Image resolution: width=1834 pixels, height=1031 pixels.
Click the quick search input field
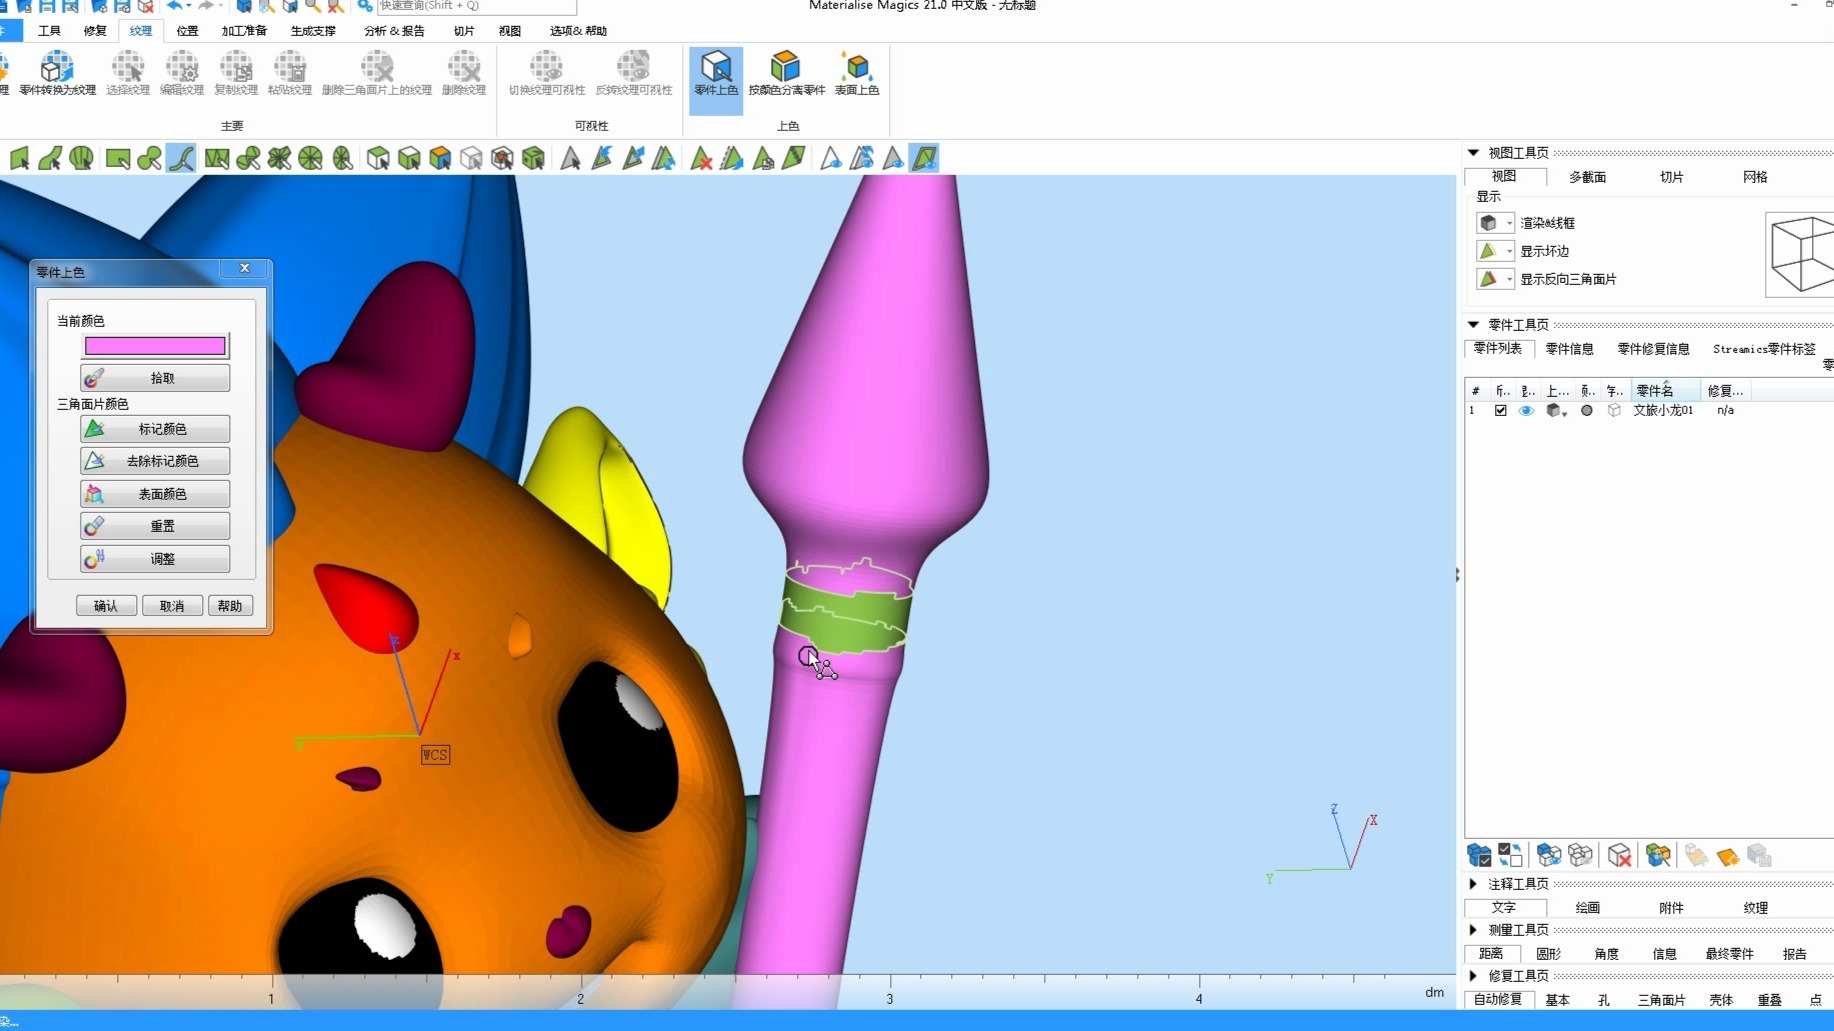476,6
